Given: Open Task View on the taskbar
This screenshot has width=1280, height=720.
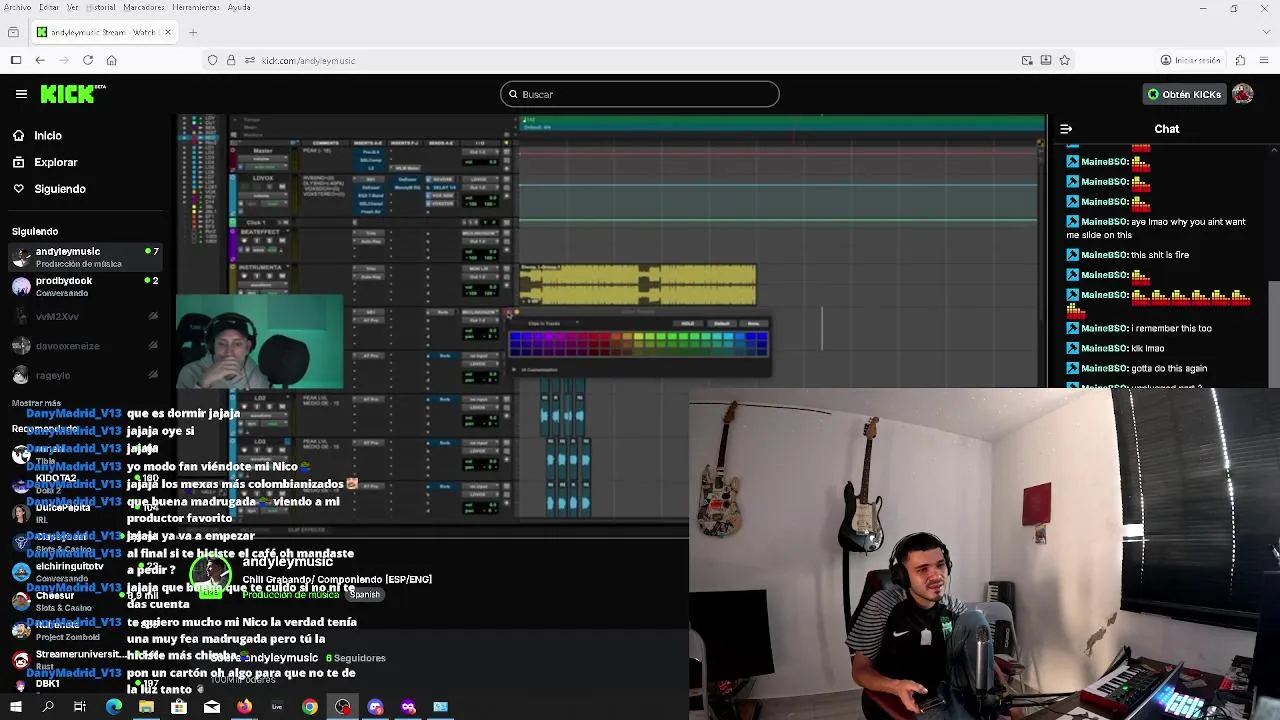Looking at the screenshot, I should click(x=80, y=707).
